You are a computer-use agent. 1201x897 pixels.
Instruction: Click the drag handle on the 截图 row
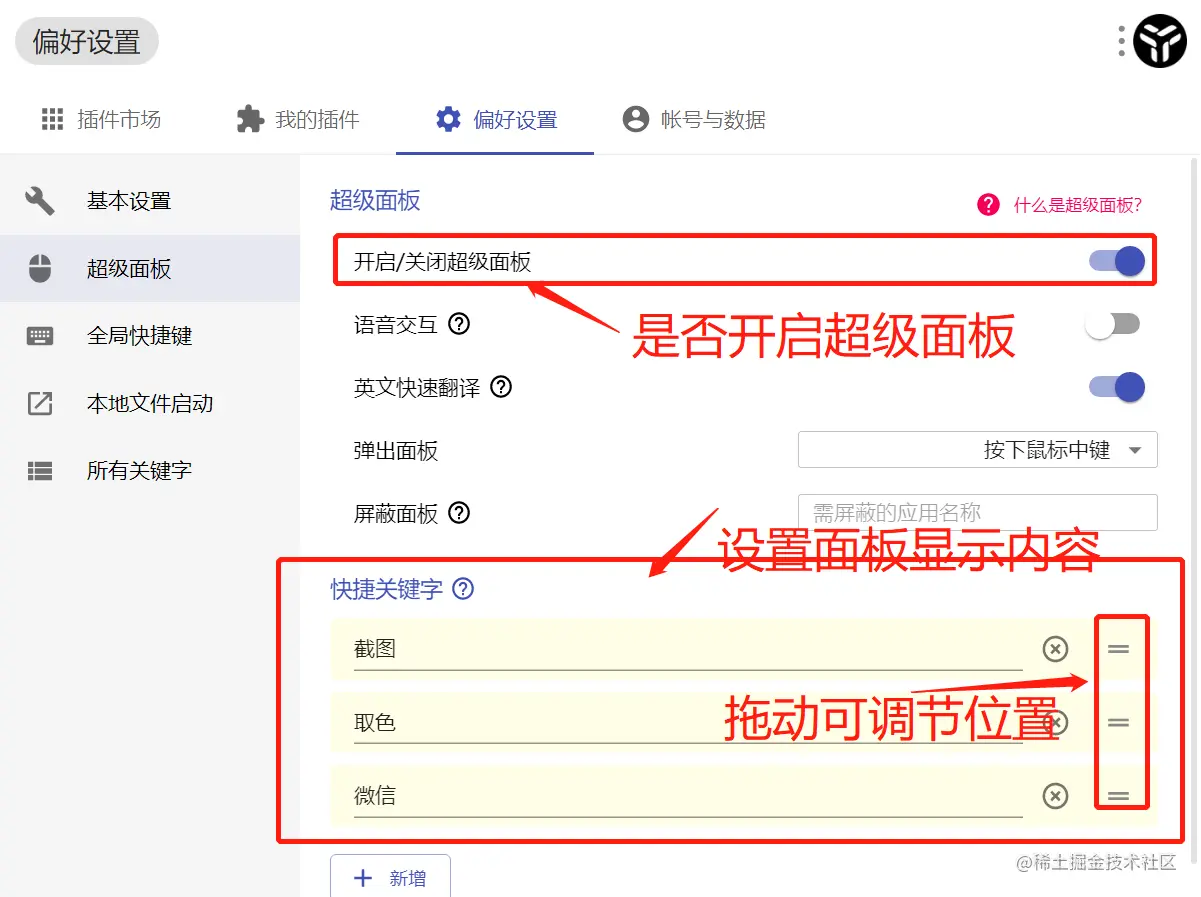coord(1118,649)
